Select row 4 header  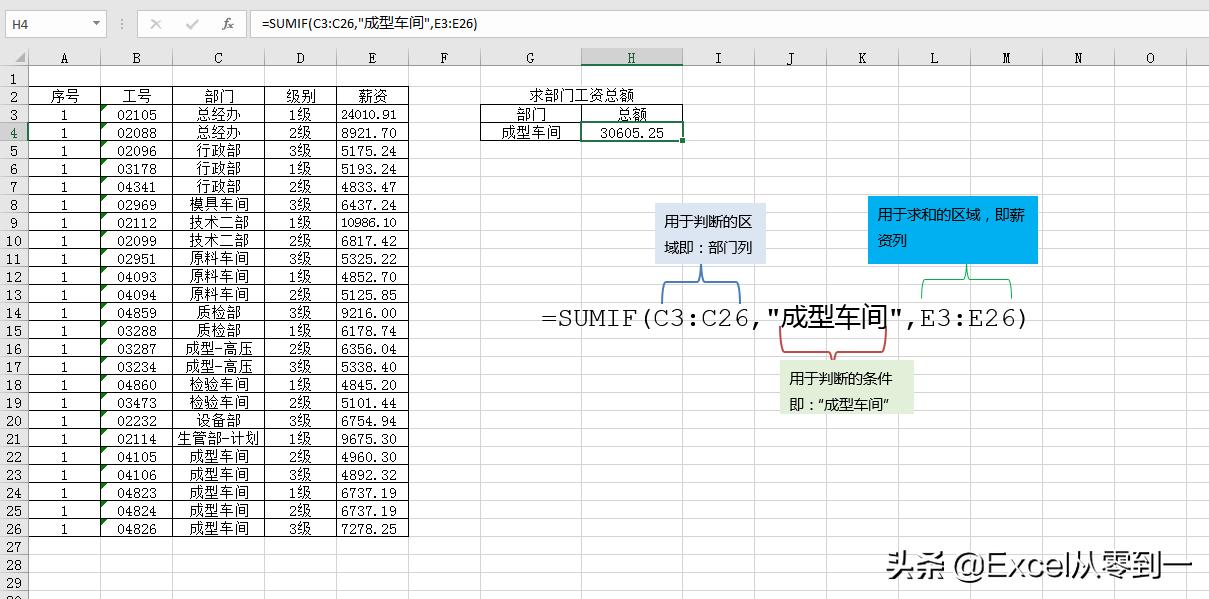tap(13, 132)
